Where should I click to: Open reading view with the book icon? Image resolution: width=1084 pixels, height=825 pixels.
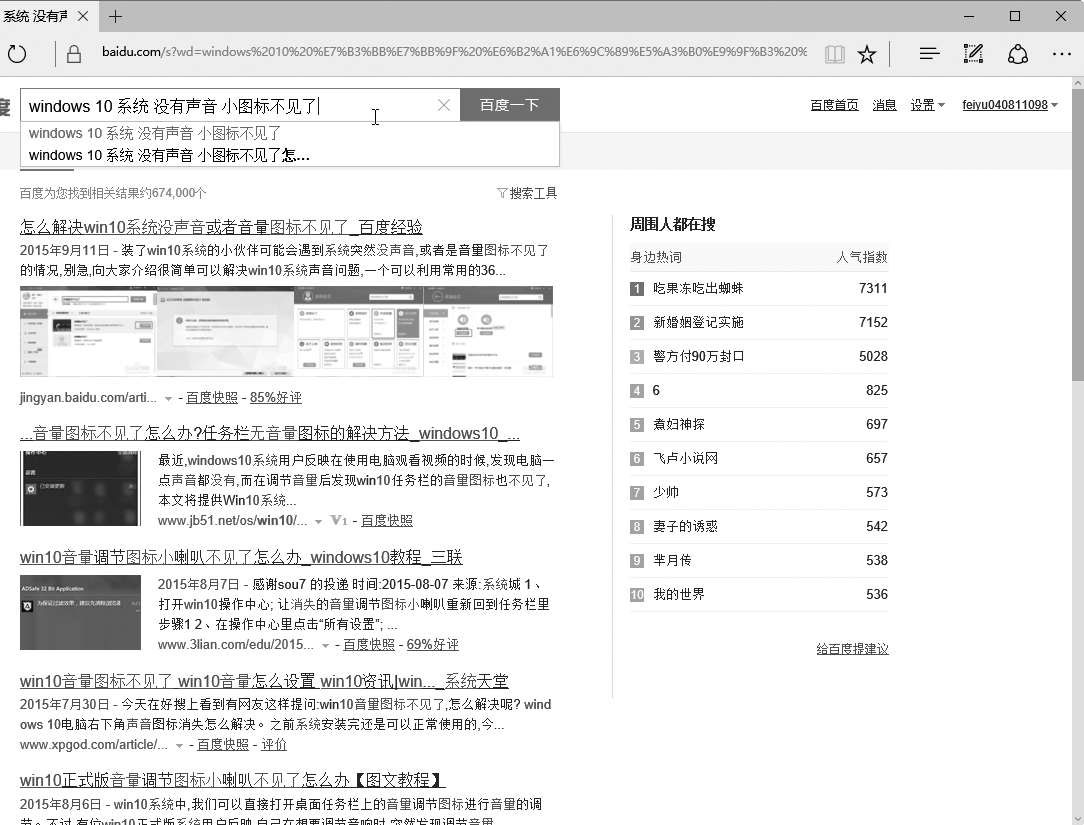click(x=834, y=54)
